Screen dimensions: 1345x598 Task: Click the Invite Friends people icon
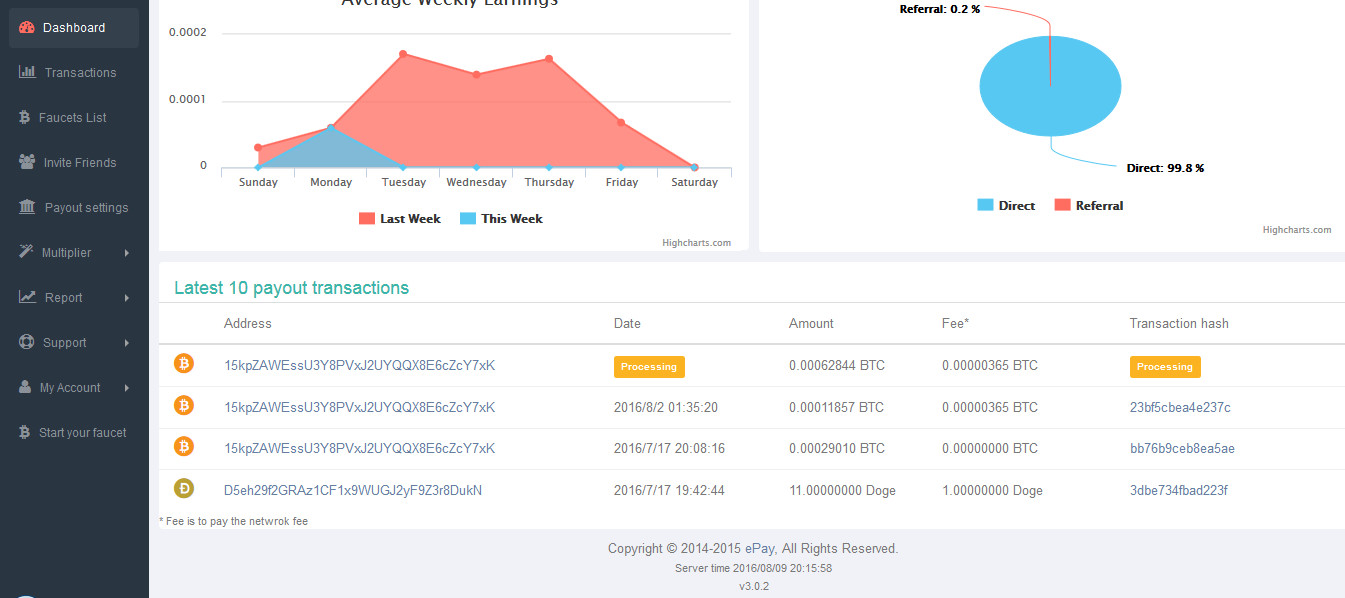(x=27, y=162)
